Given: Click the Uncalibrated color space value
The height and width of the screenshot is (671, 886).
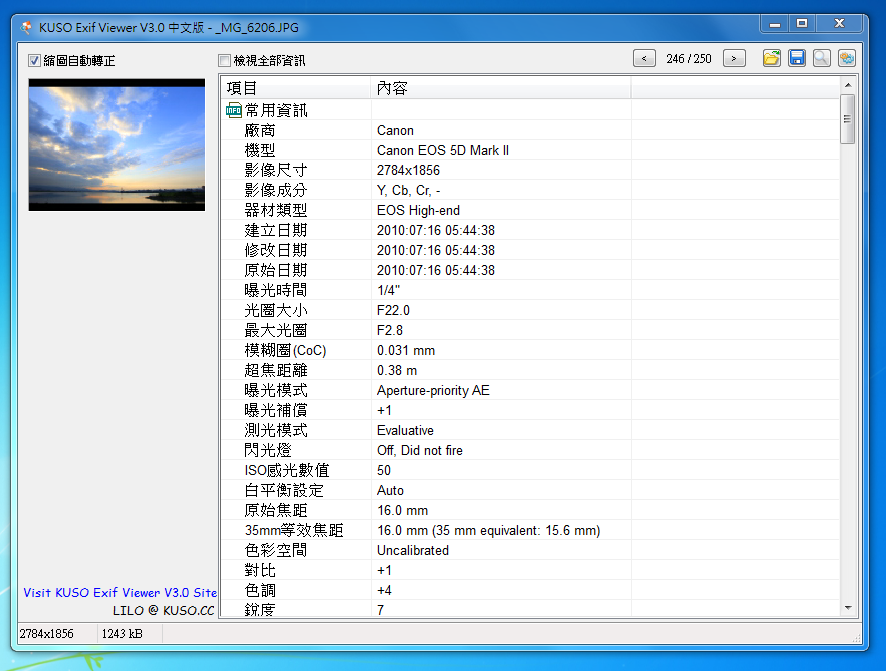Looking at the screenshot, I should [x=413, y=550].
